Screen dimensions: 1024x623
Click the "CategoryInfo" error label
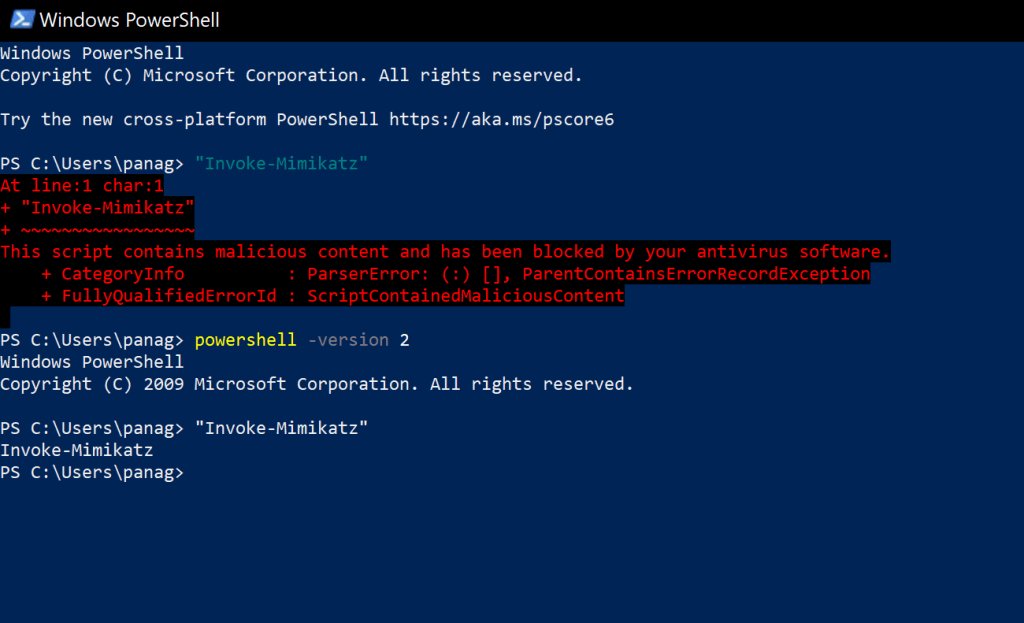(123, 273)
